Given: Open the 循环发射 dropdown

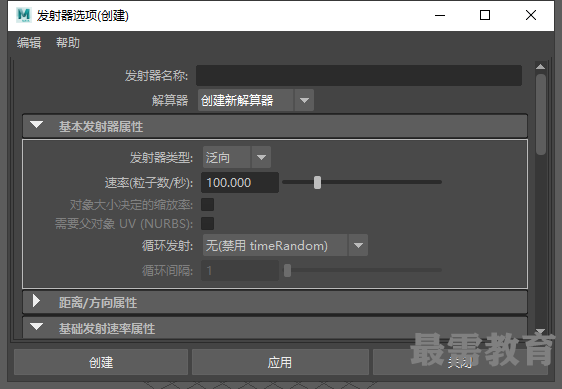Looking at the screenshot, I should pyautogui.click(x=285, y=245).
